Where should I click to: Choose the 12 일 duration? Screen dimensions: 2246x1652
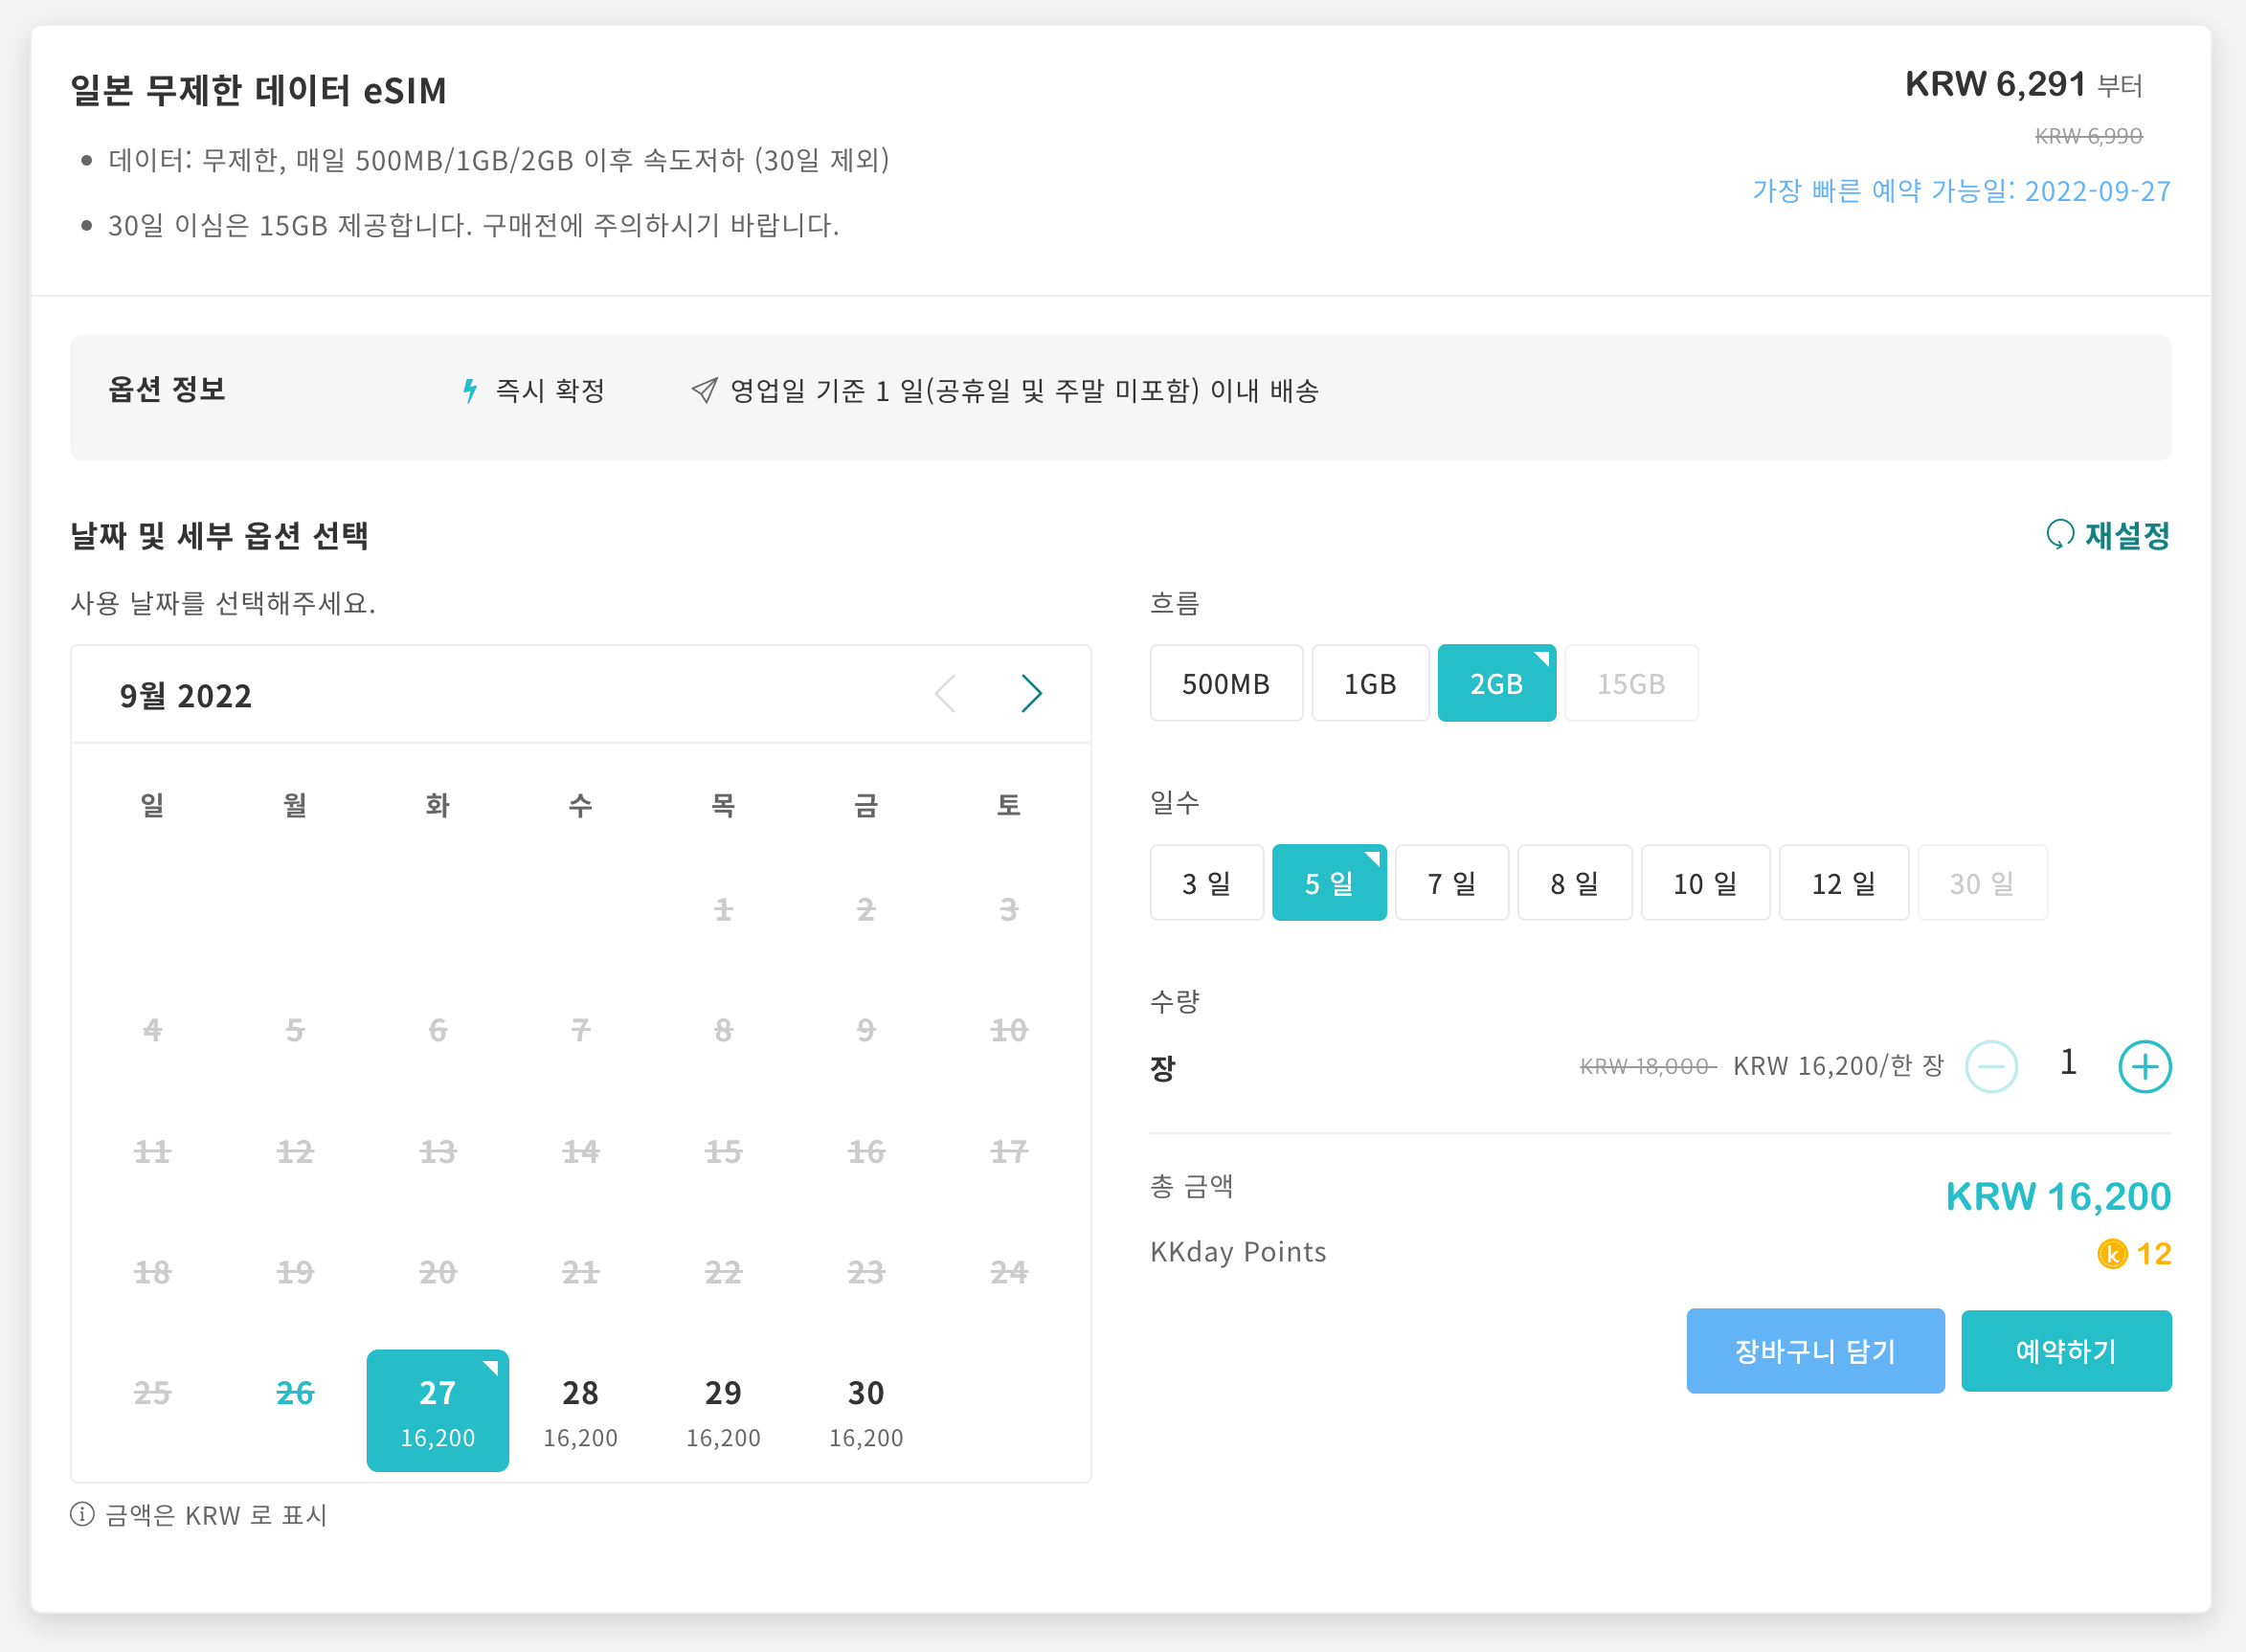pyautogui.click(x=1842, y=883)
